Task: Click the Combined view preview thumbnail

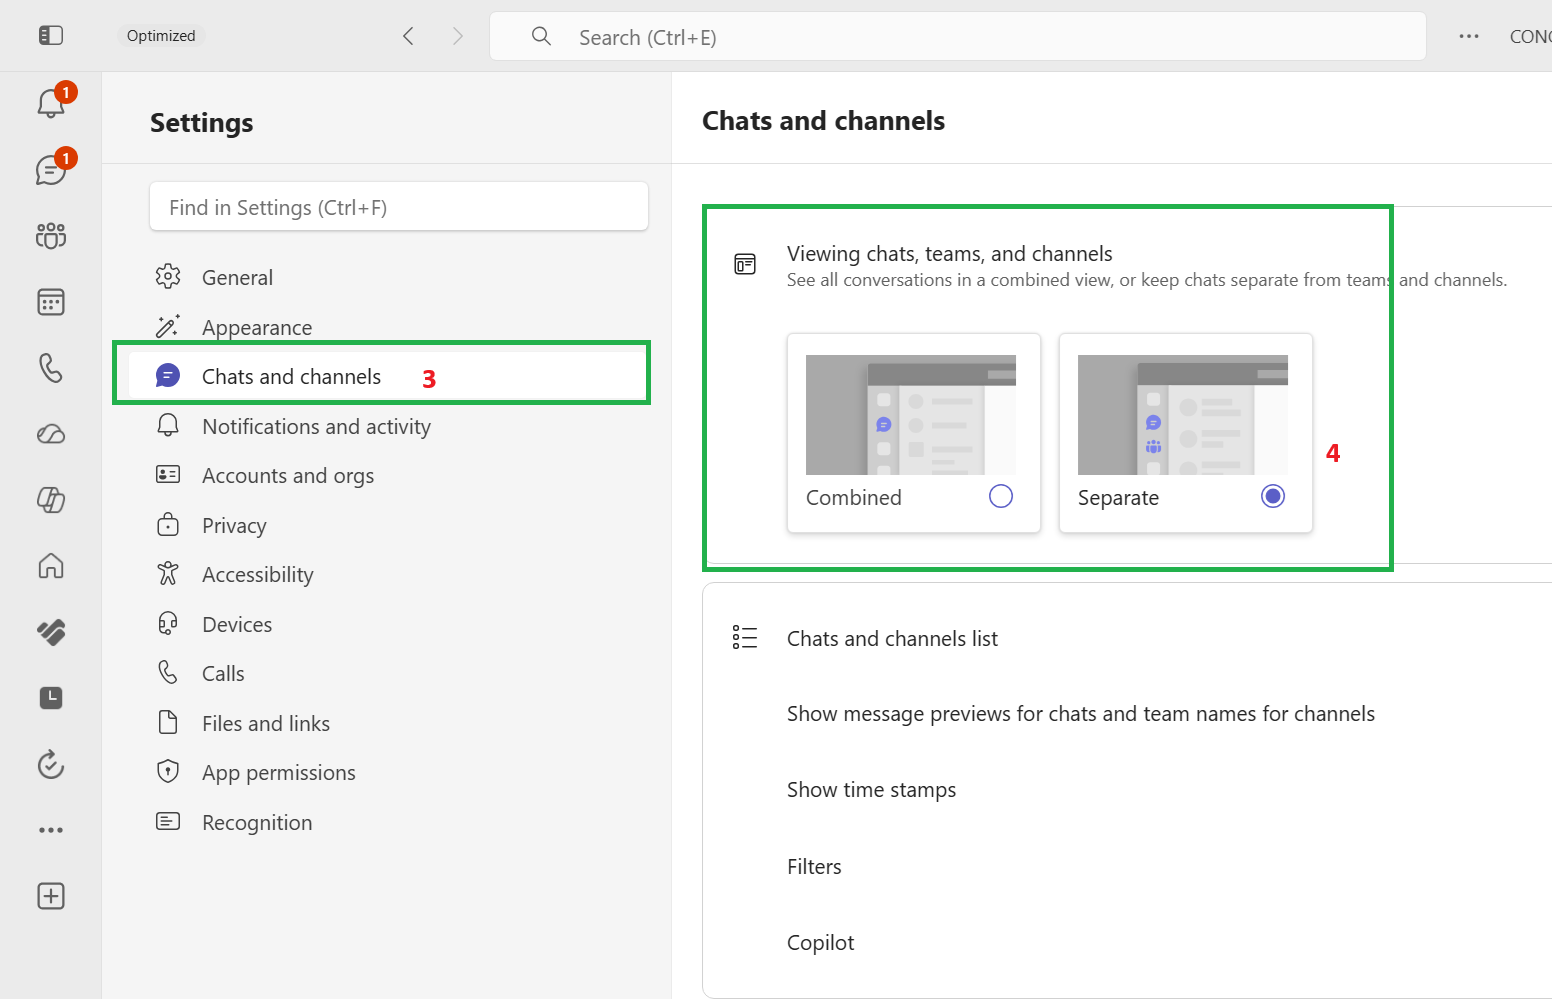Action: (911, 415)
